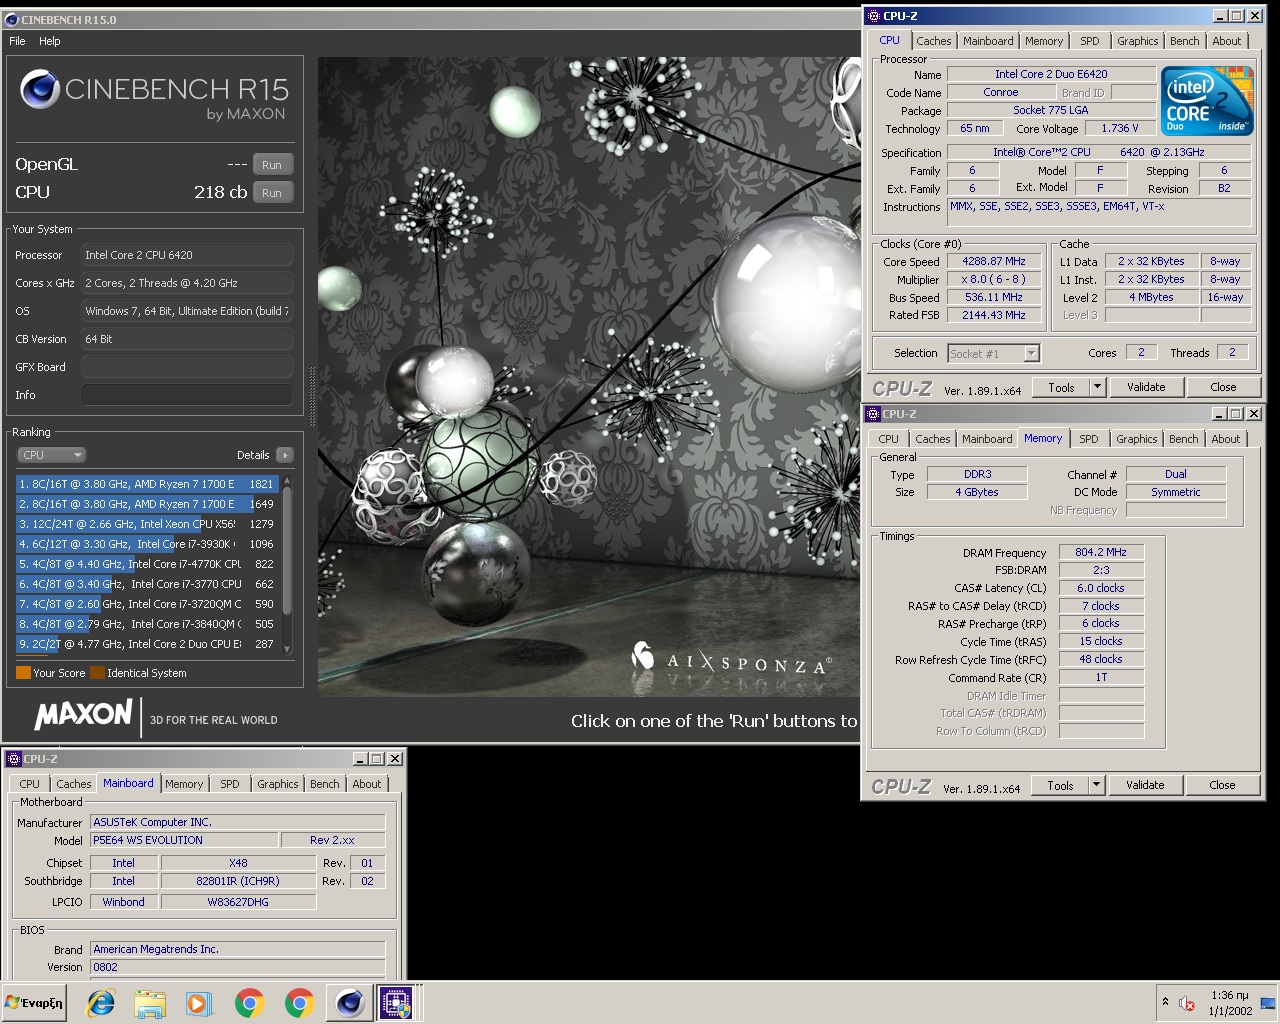Open SPD tab in top CPU-Z window
This screenshot has height=1024, width=1280.
point(1090,41)
